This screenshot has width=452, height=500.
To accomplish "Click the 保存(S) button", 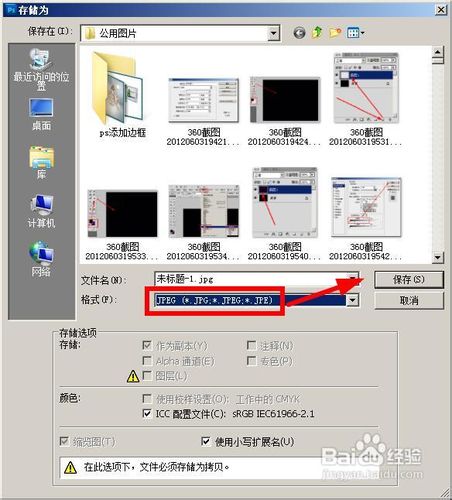I will [409, 279].
